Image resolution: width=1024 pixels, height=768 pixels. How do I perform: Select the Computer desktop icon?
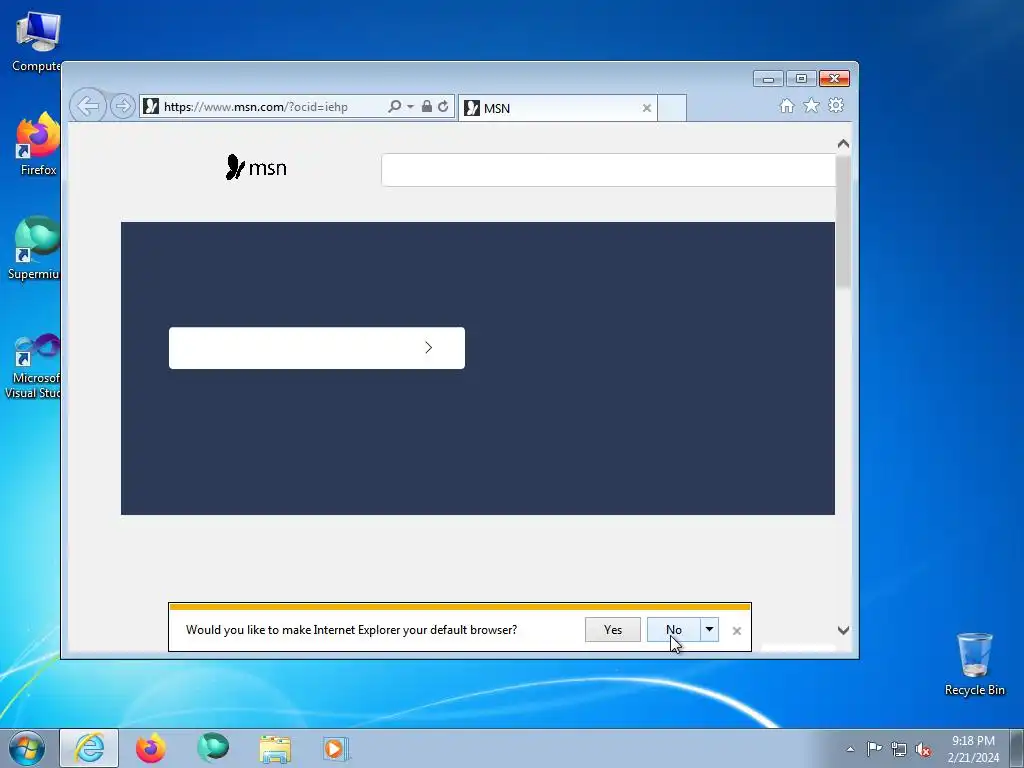point(37,42)
